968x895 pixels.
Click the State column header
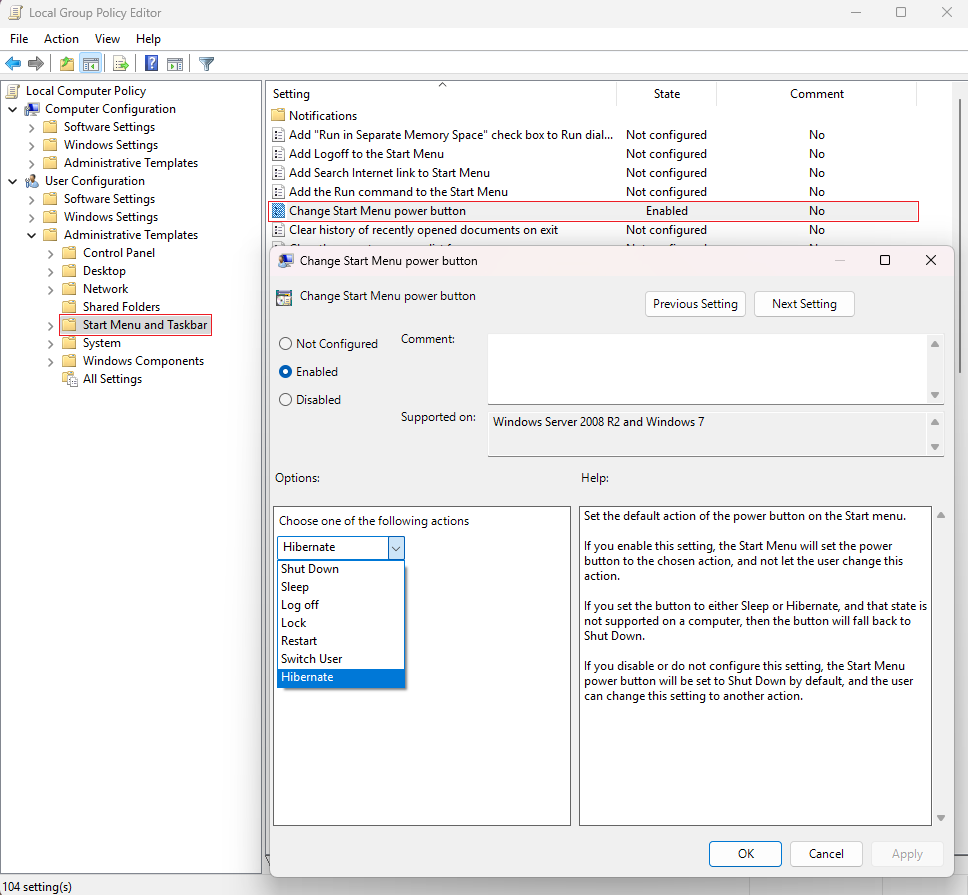click(x=667, y=94)
